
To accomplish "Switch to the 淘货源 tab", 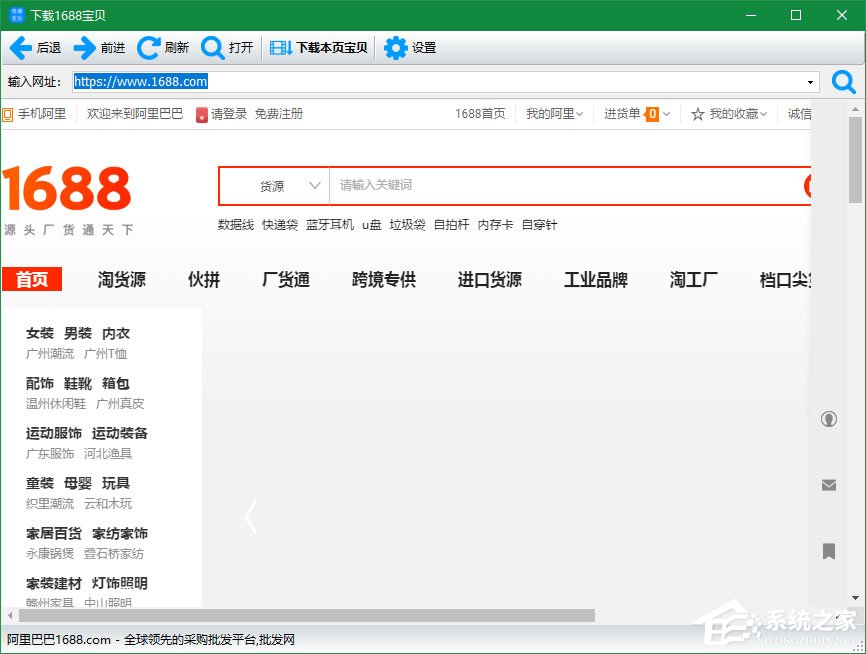I will click(120, 280).
